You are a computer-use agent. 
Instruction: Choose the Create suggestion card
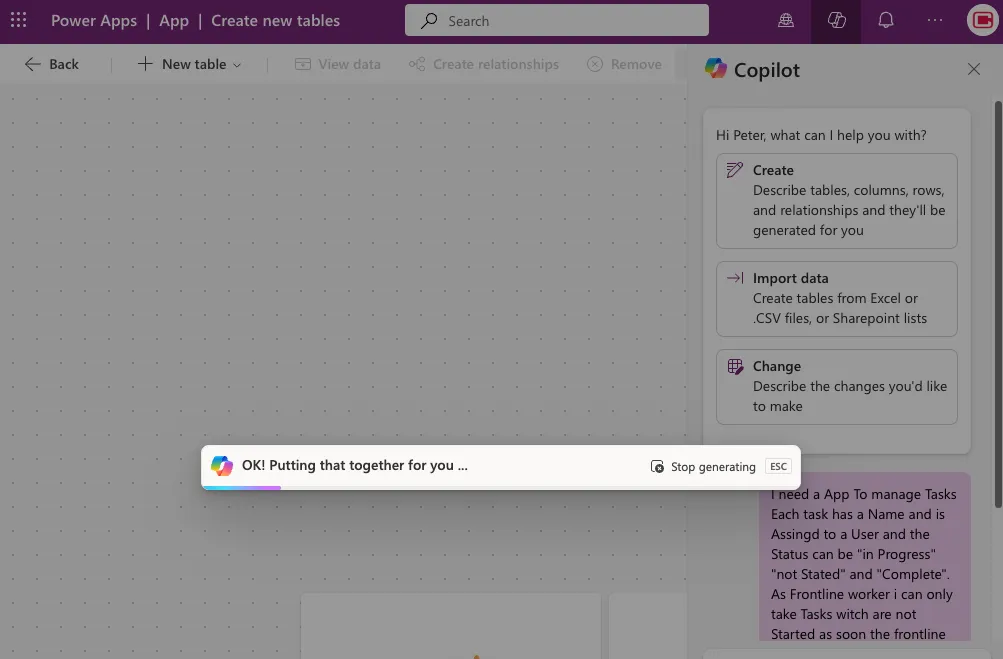pyautogui.click(x=836, y=200)
